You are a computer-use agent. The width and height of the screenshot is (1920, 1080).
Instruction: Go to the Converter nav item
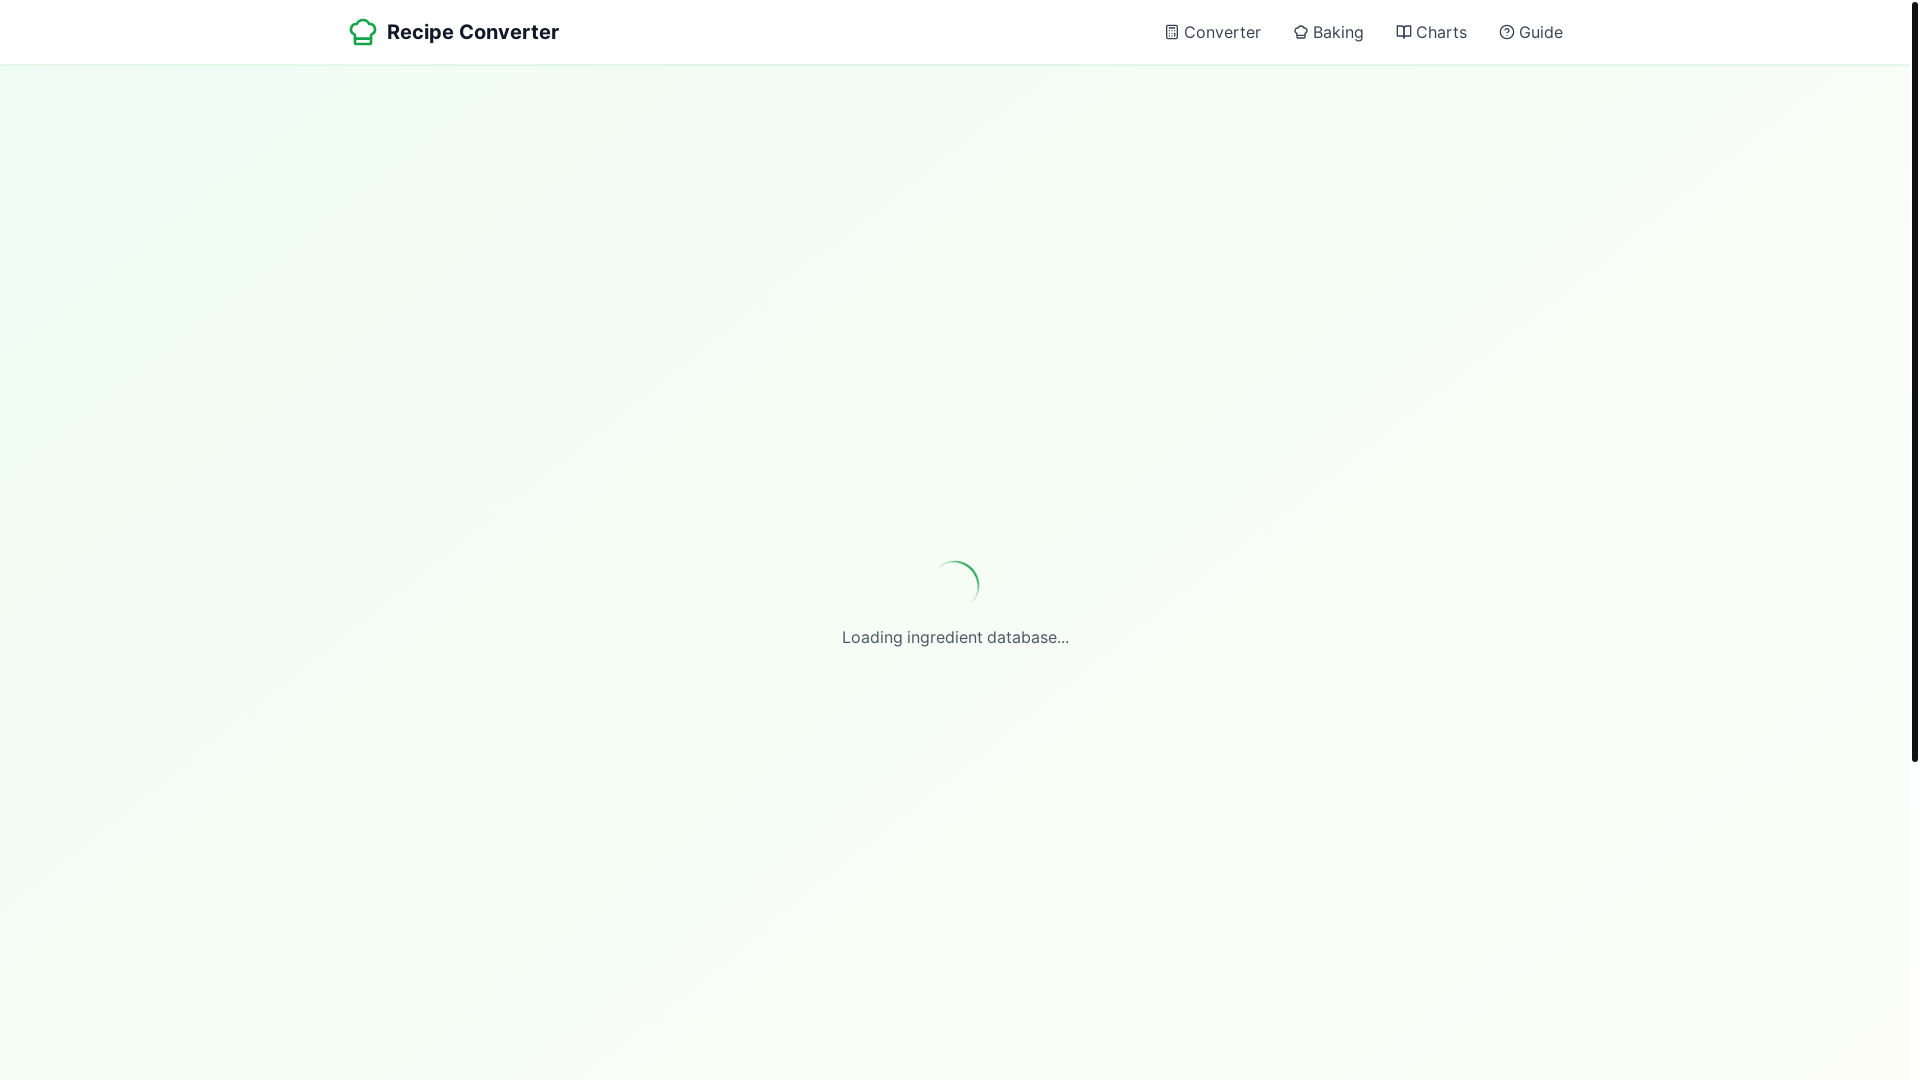coord(1213,32)
